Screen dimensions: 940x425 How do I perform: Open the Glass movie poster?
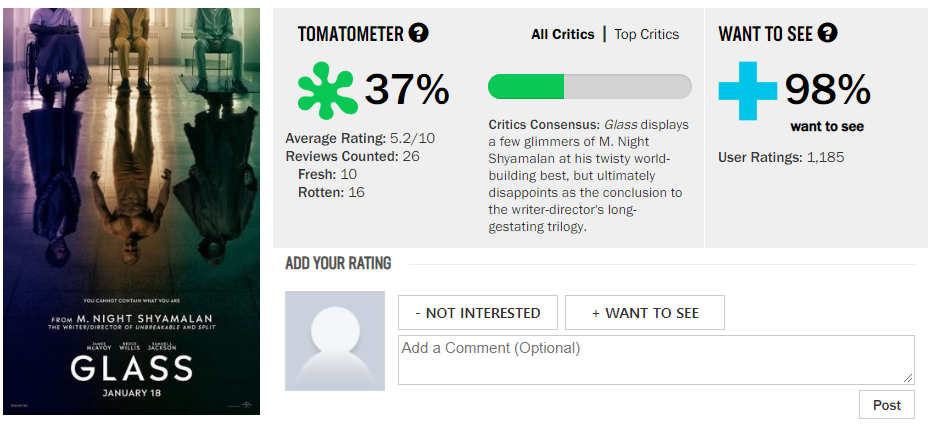point(131,211)
